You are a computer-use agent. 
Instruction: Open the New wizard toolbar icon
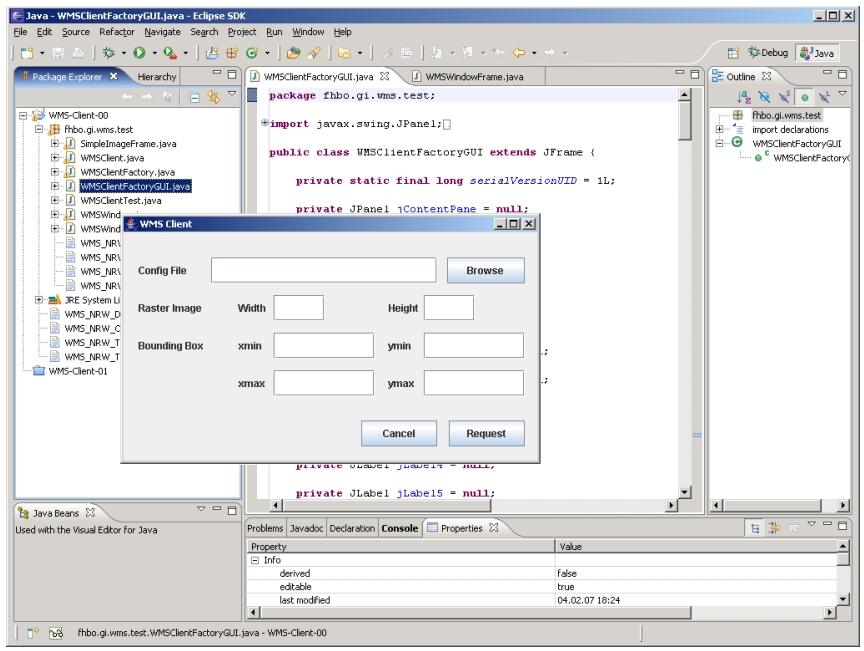(26, 53)
